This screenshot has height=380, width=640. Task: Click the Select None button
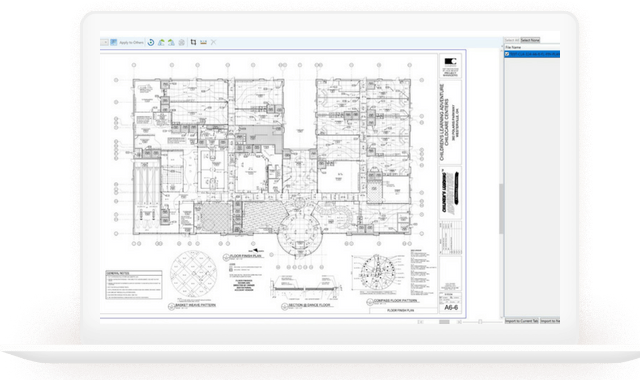click(x=530, y=40)
